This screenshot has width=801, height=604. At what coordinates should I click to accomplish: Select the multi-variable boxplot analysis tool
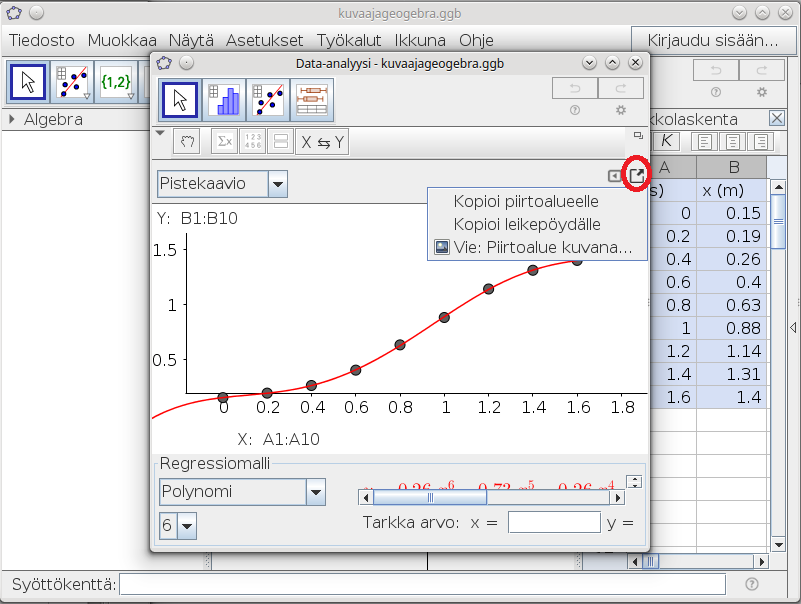[x=313, y=100]
